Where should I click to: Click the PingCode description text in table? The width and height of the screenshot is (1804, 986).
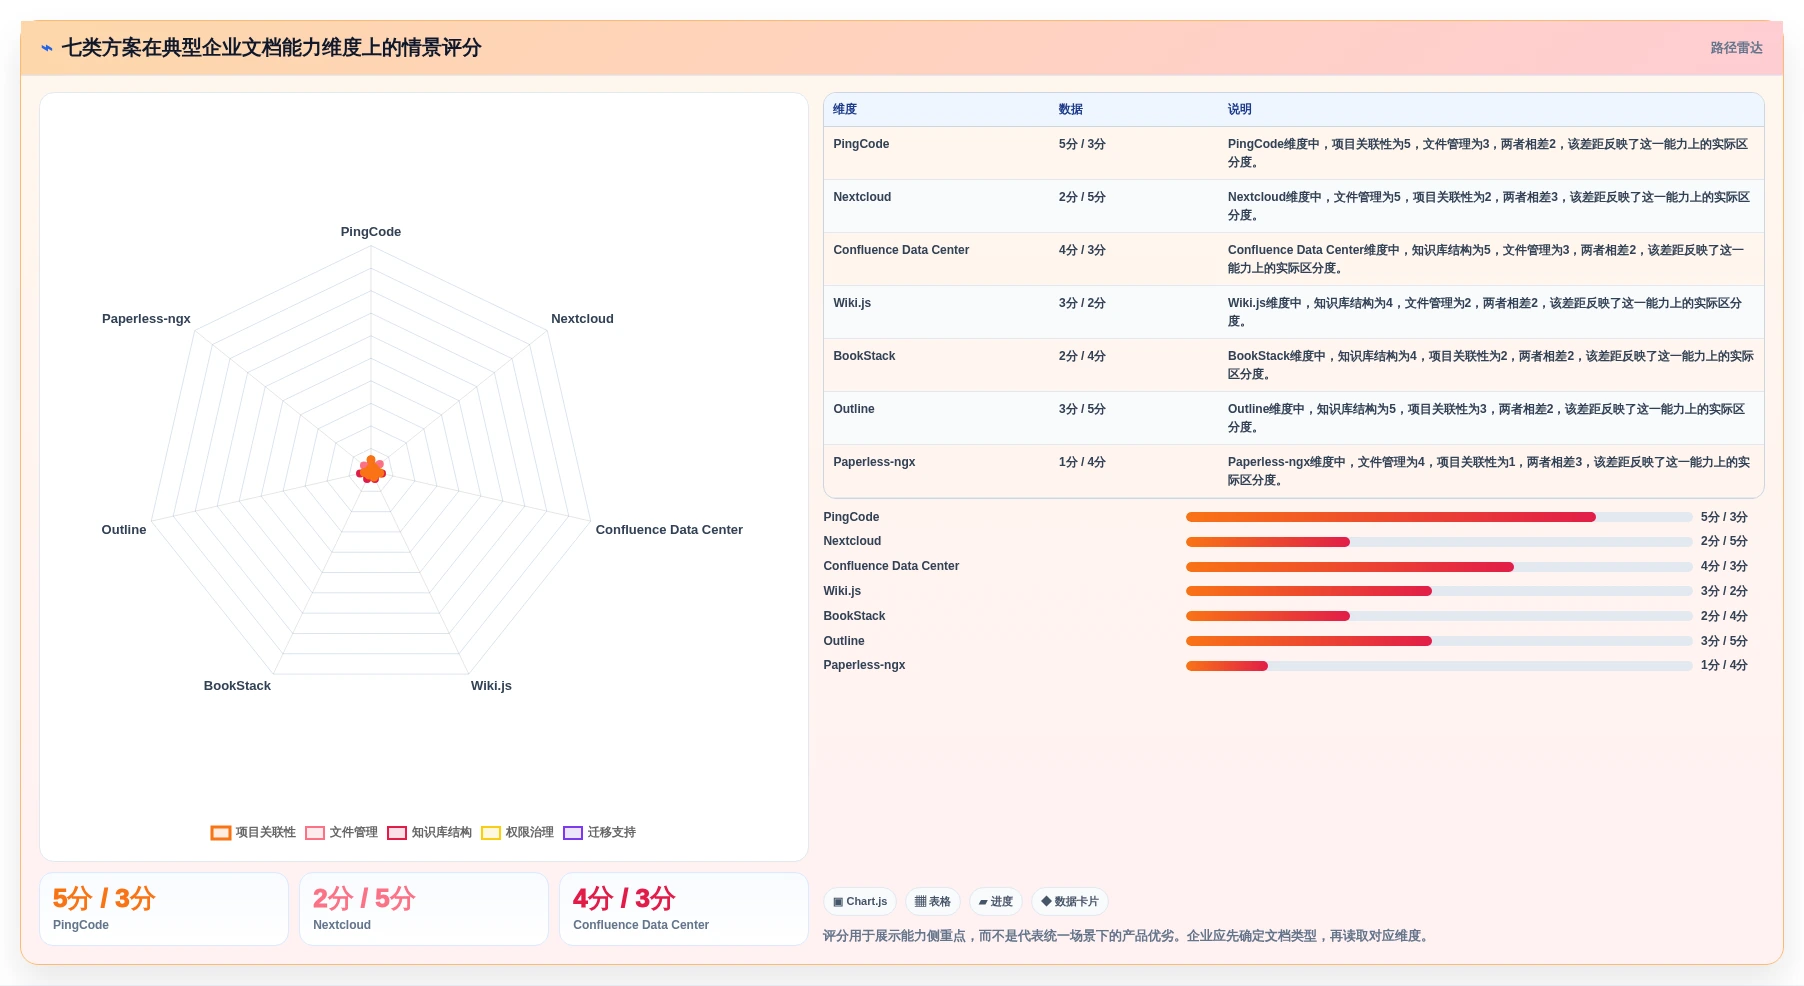1490,153
